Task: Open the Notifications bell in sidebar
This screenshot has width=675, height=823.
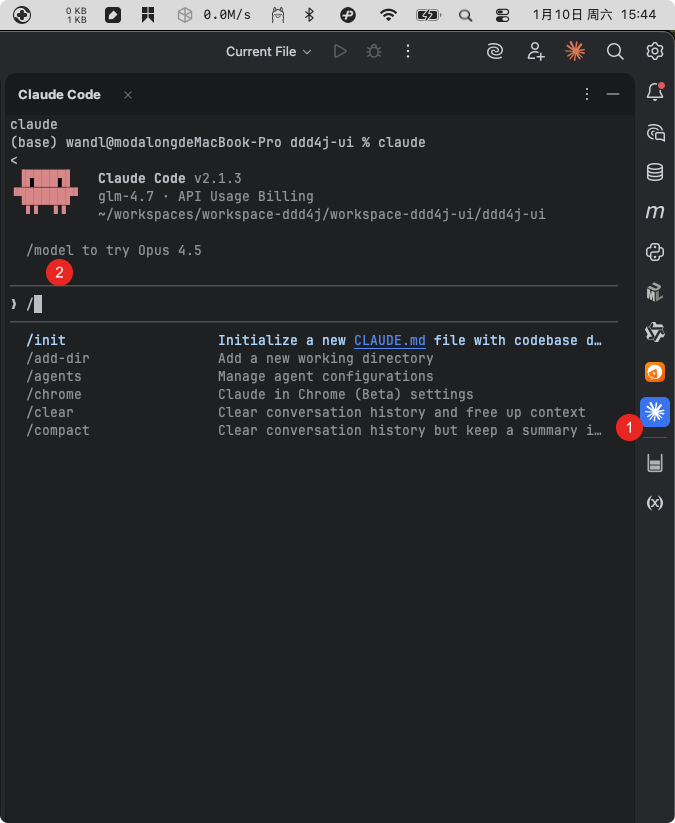Action: (655, 92)
